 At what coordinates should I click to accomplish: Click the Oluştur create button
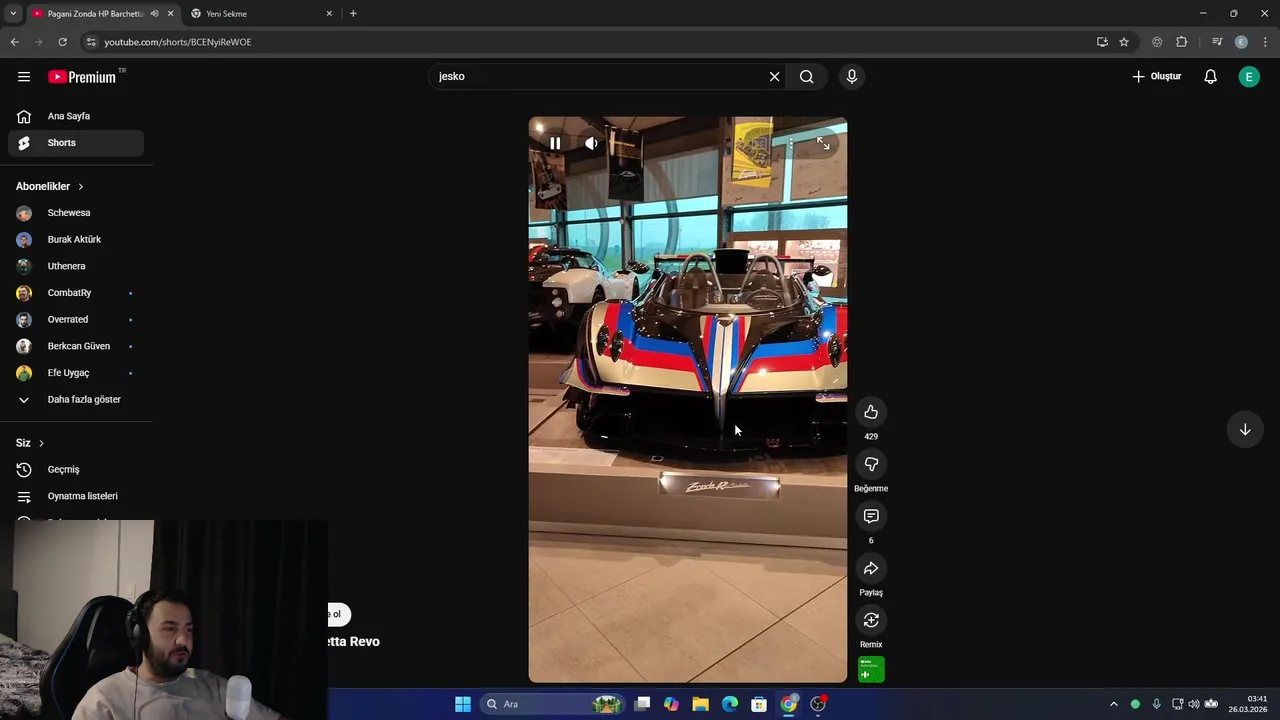1156,77
